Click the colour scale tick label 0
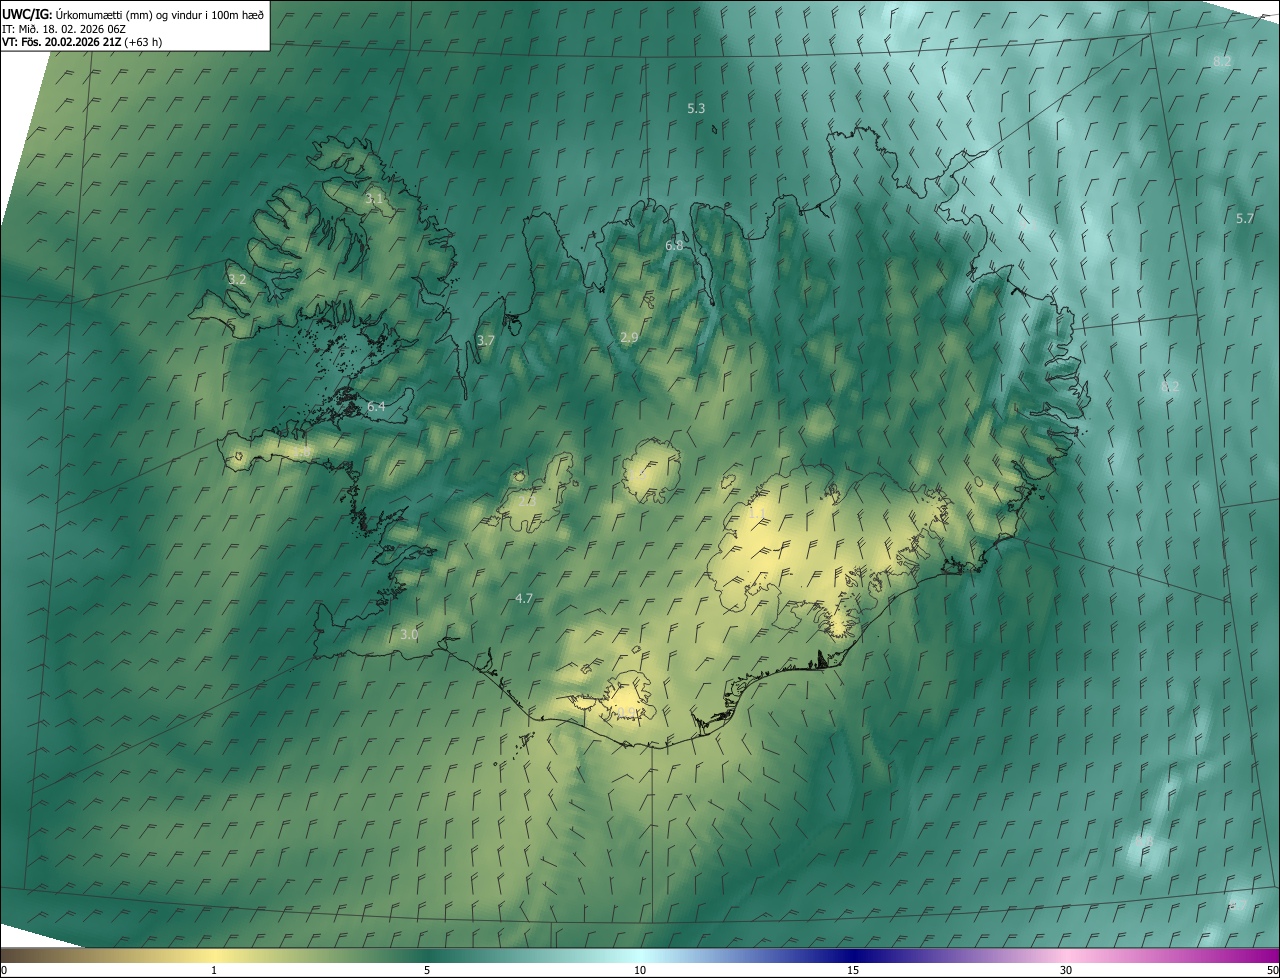 pos(3,970)
